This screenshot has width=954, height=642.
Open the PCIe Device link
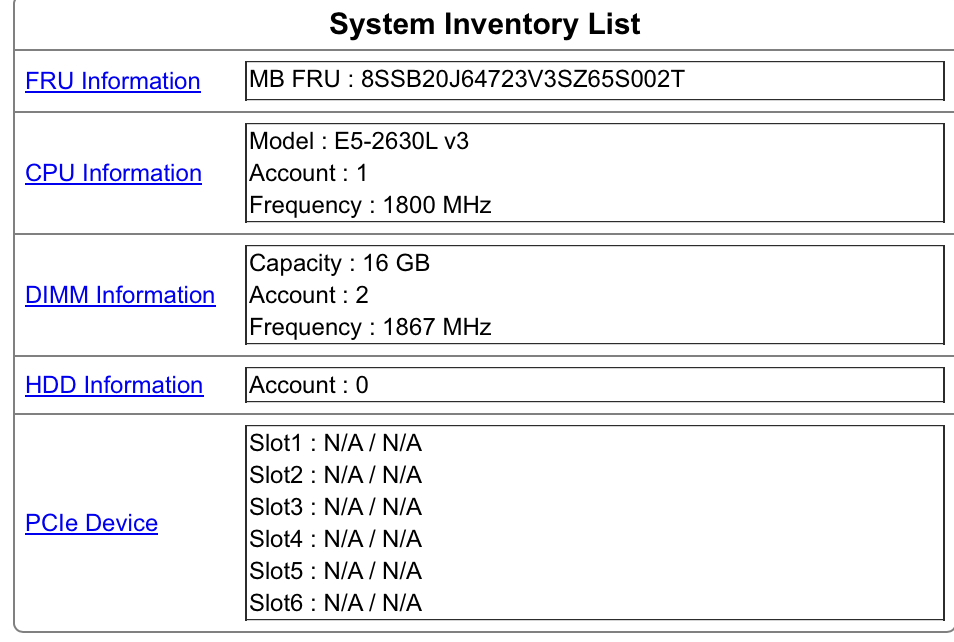tap(91, 523)
